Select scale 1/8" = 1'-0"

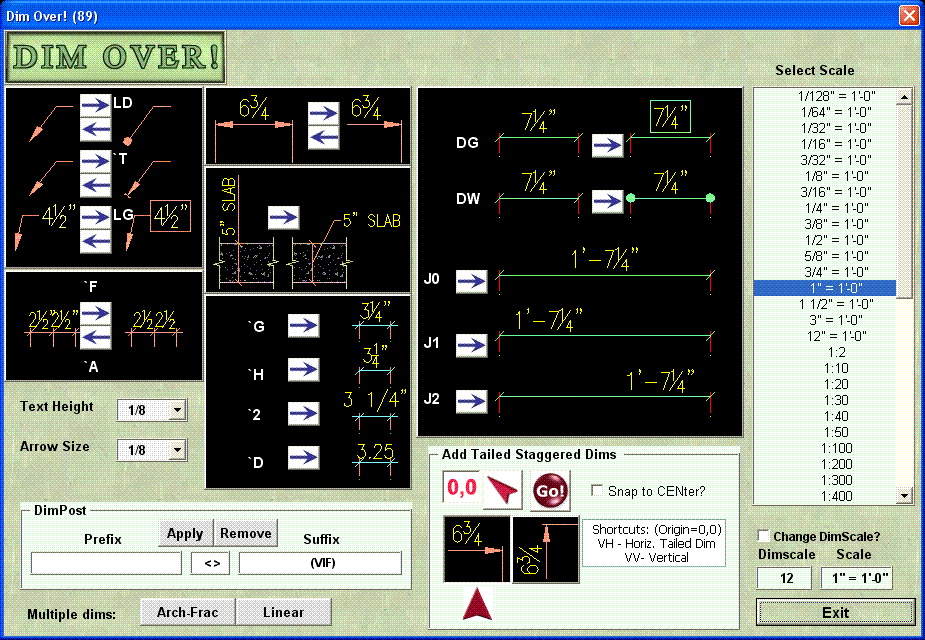pos(825,176)
